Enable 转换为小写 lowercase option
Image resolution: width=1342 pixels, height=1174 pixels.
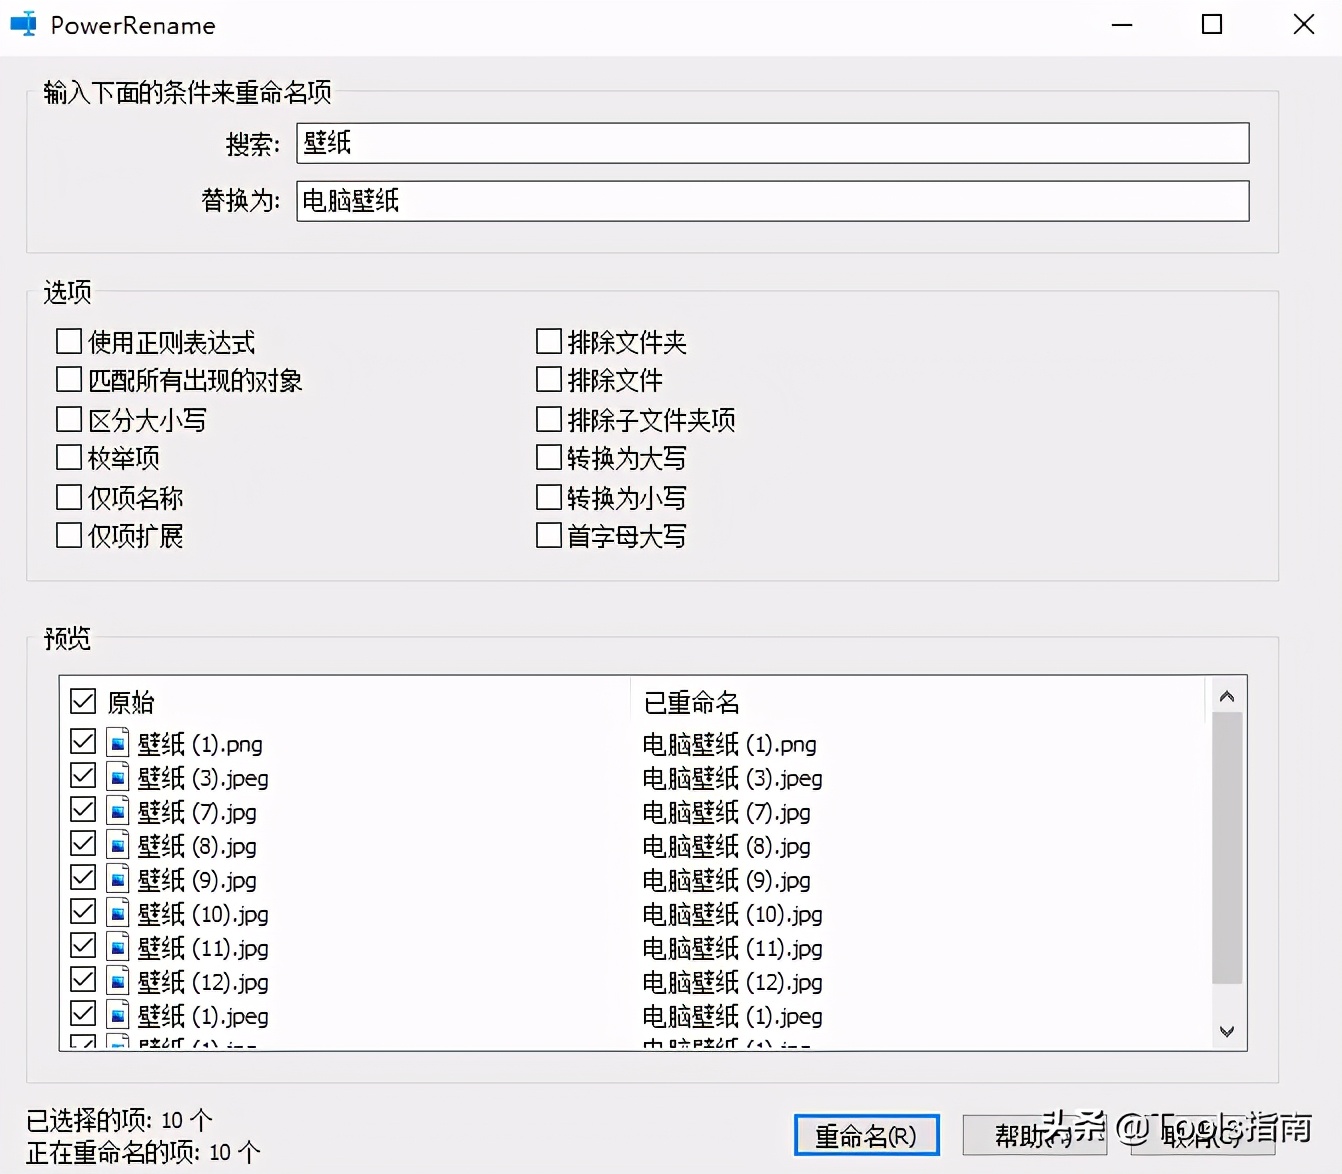(x=549, y=497)
